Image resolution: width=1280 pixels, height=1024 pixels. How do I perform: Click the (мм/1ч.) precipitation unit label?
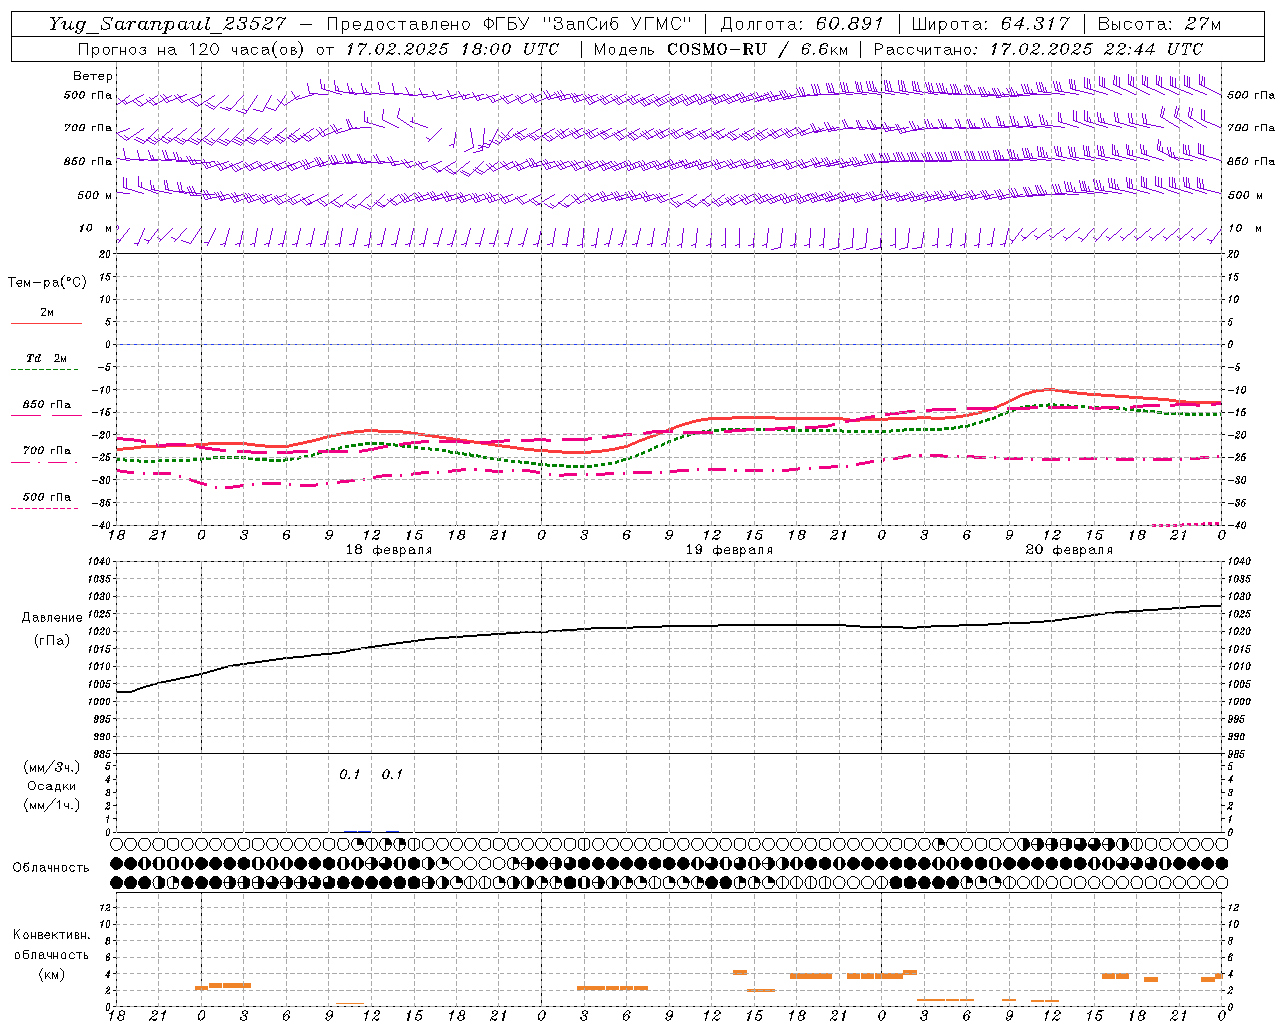tap(52, 805)
